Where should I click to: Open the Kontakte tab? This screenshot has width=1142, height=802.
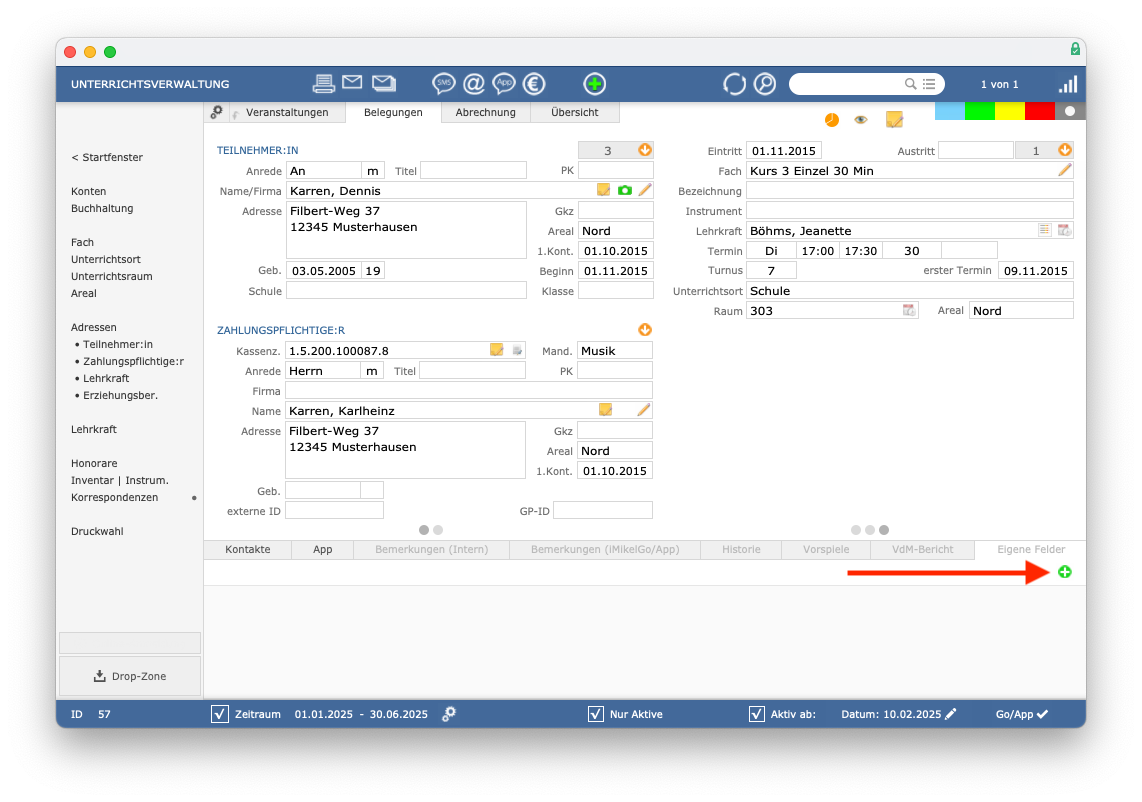248,549
